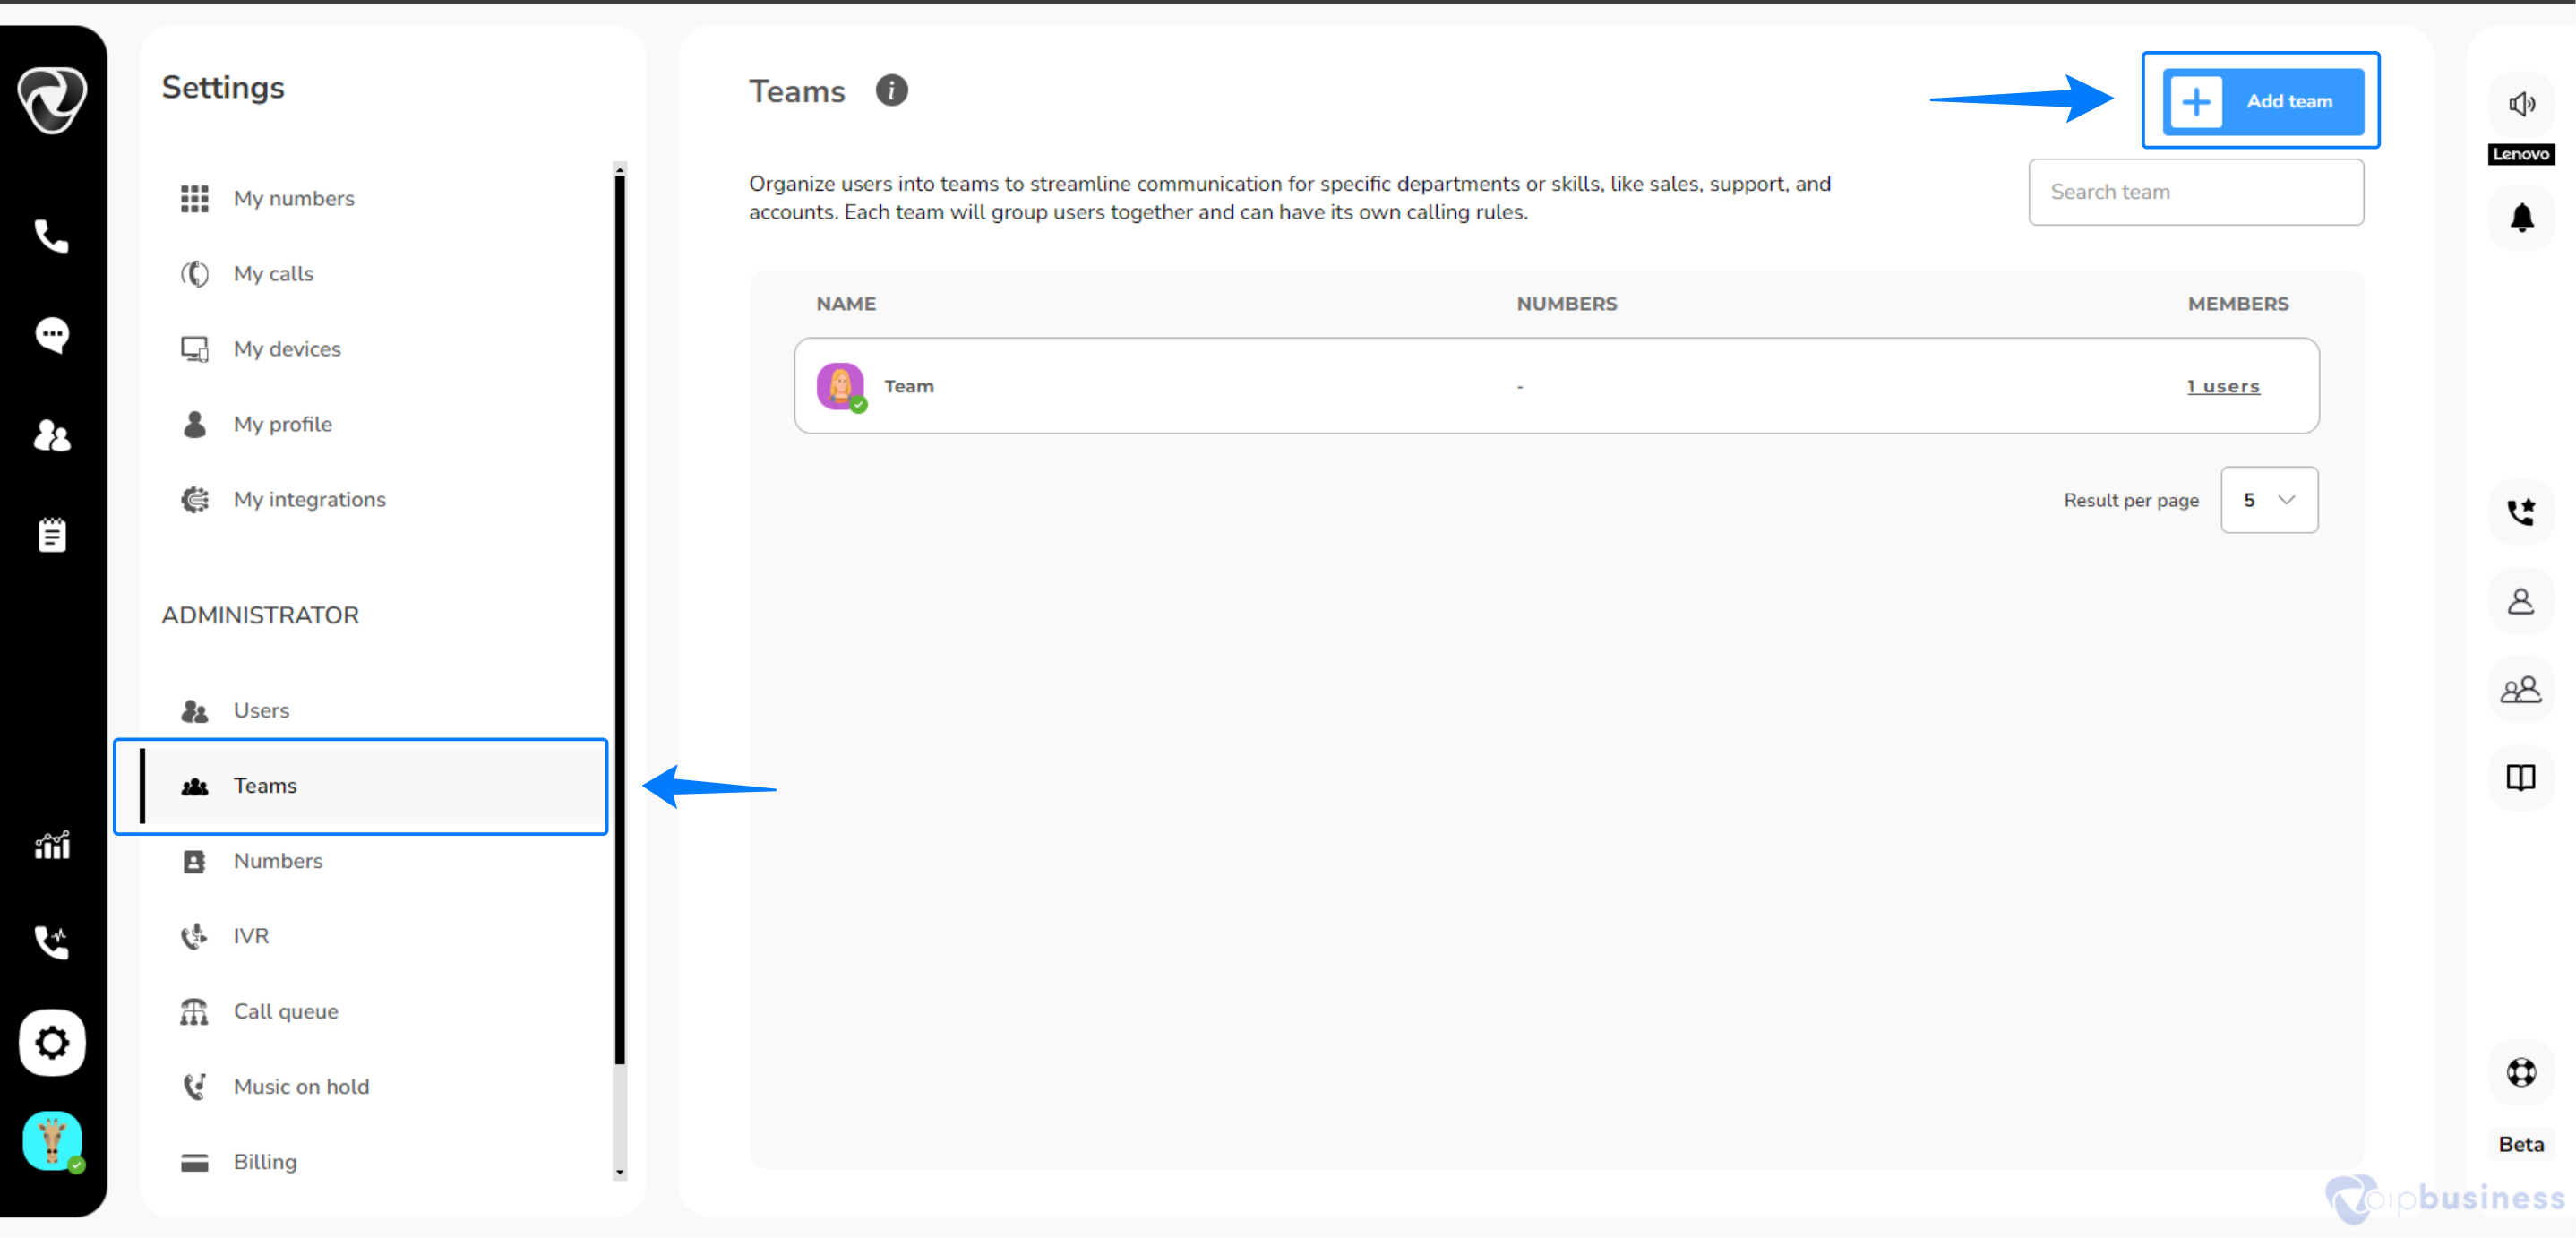Screen dimensions: 2576x1238
Task: Open My calls settings
Action: pos(273,274)
